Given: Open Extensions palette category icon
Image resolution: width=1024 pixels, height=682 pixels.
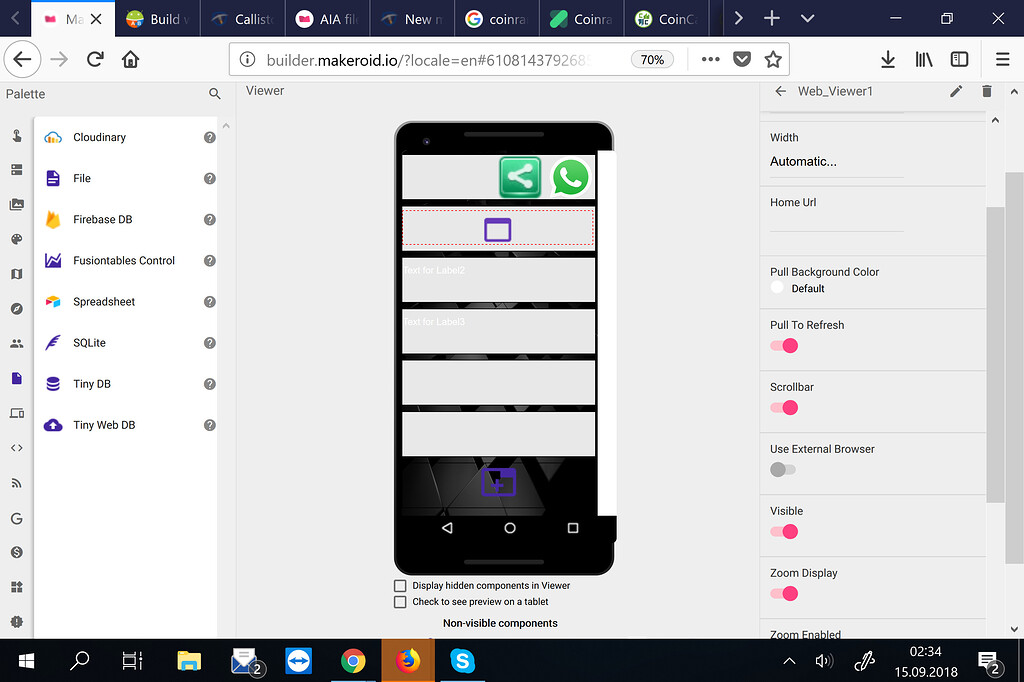Looking at the screenshot, I should (17, 587).
